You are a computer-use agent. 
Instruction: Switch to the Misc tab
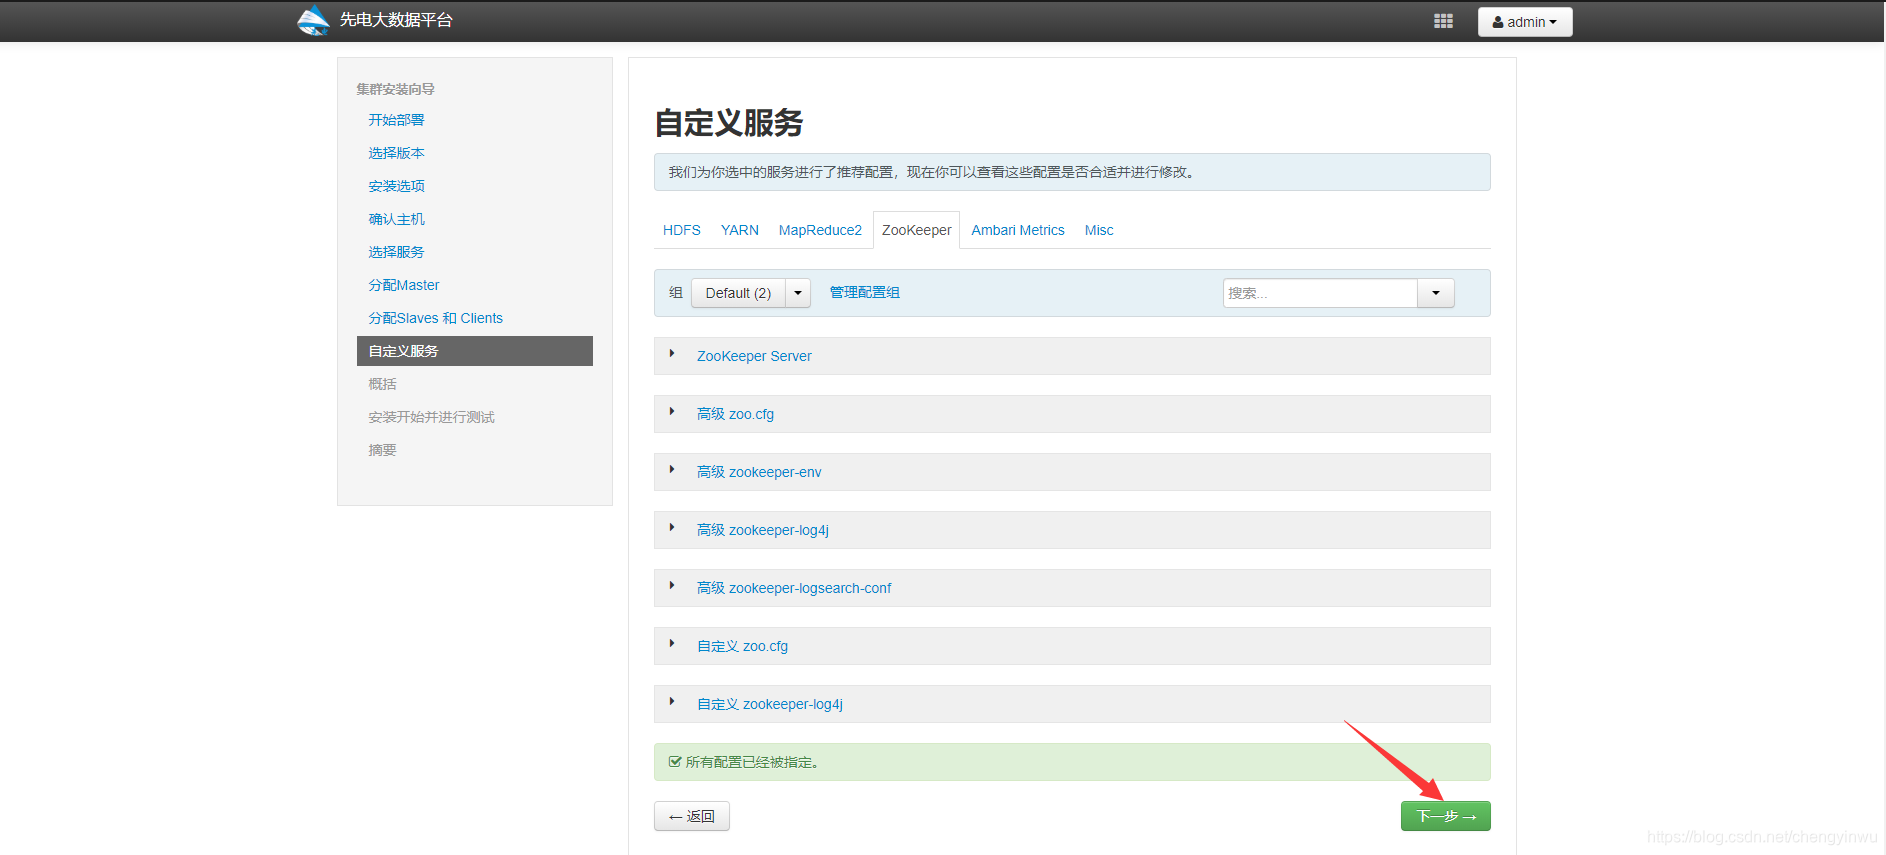coord(1099,230)
